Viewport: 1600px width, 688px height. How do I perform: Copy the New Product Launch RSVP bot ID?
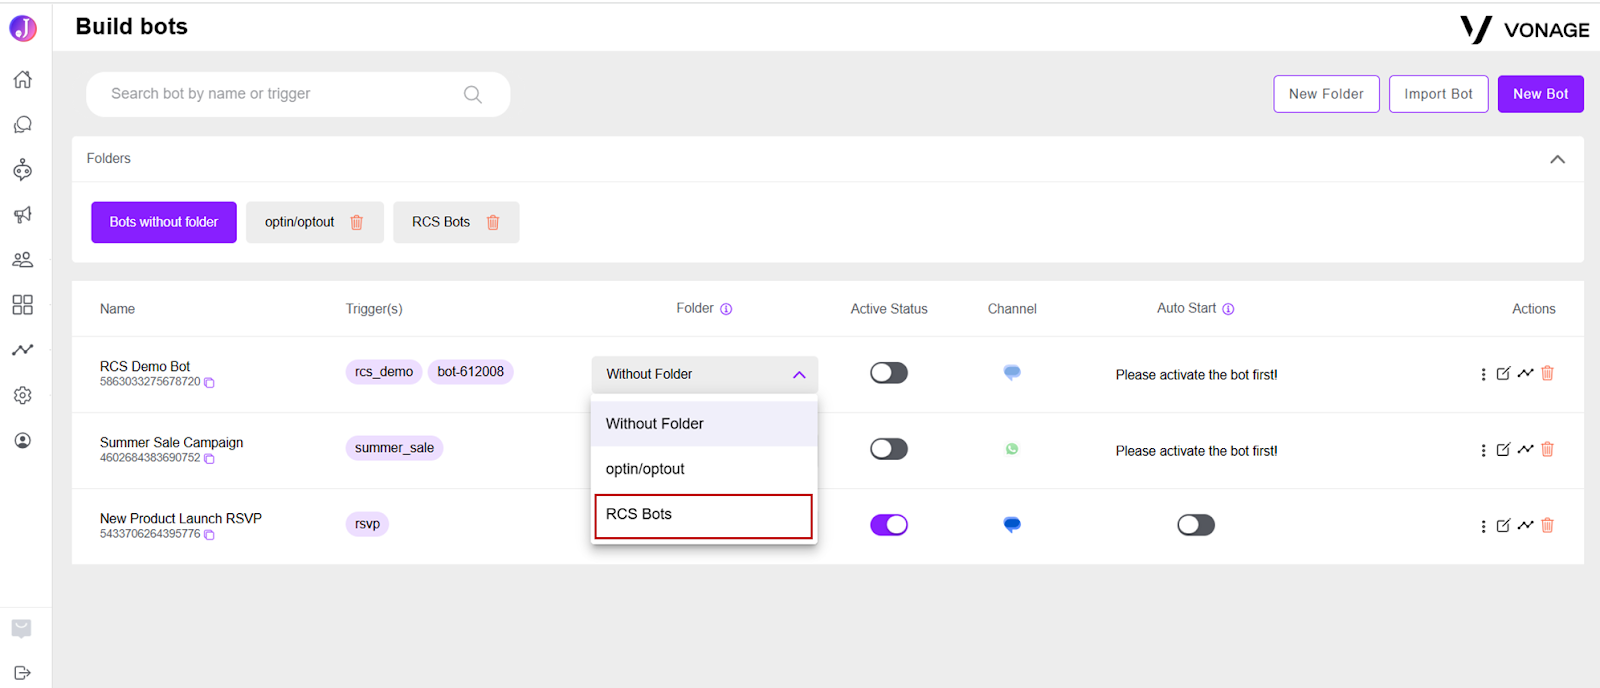pyautogui.click(x=209, y=534)
